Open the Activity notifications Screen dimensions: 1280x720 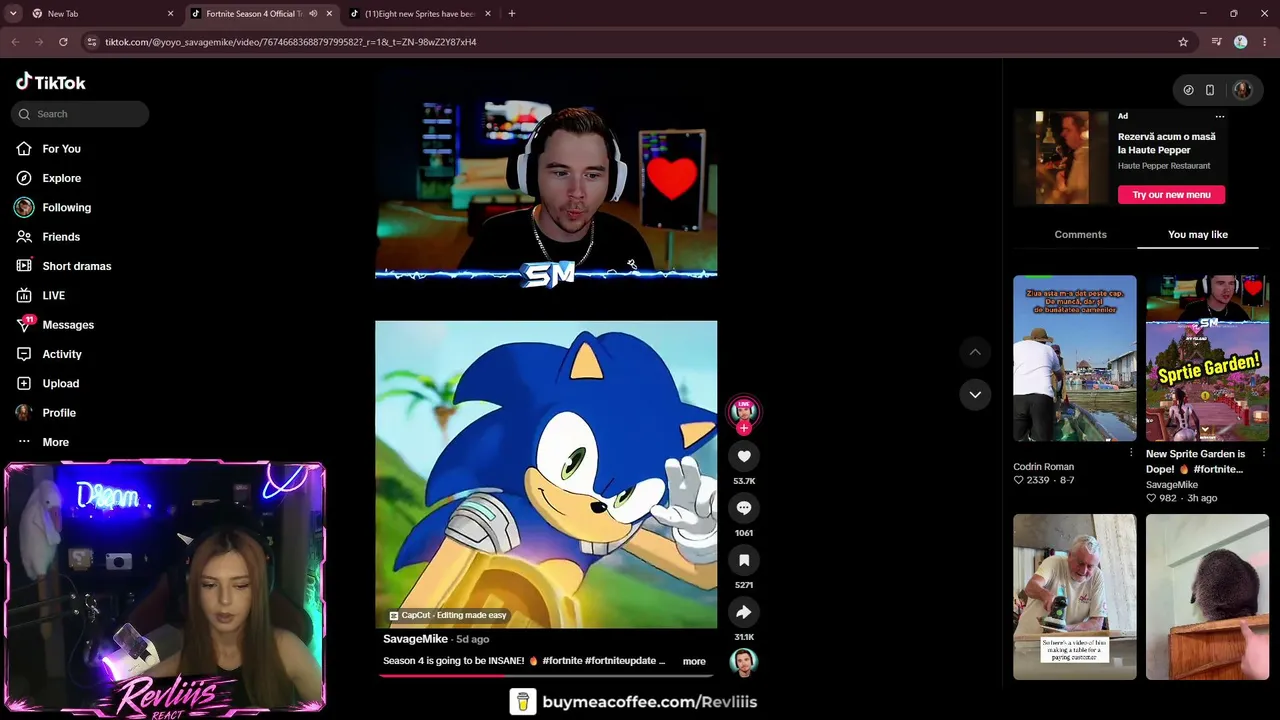[49, 354]
